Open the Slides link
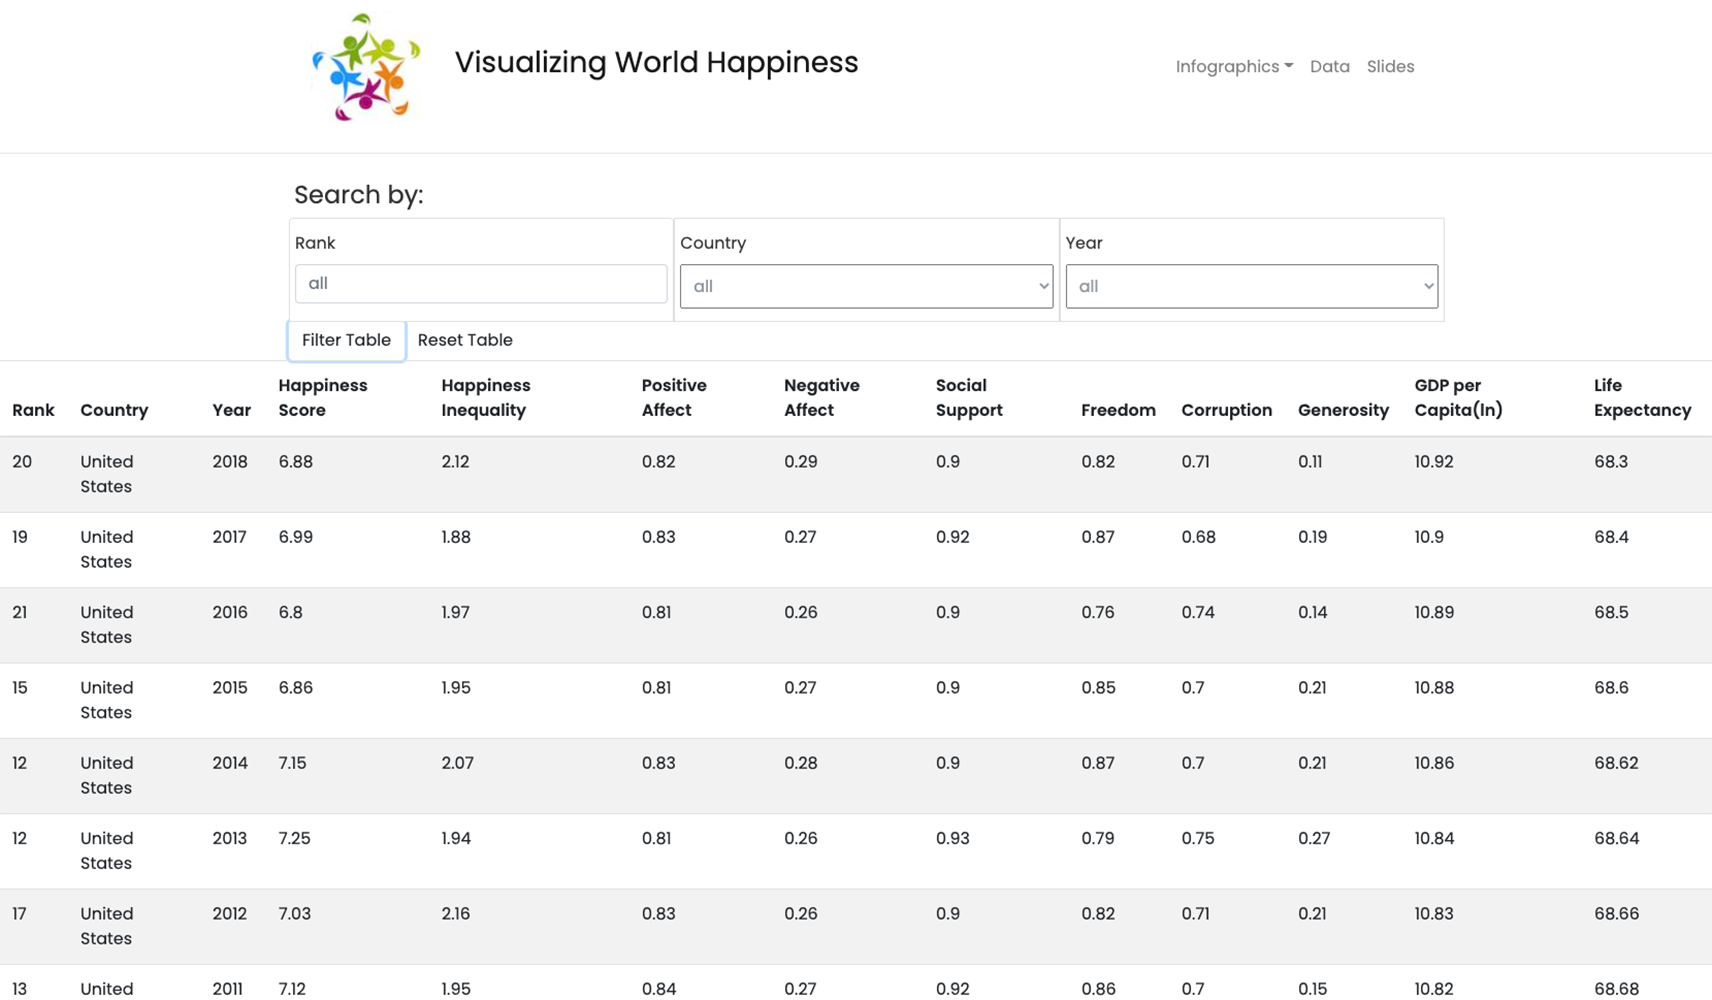 point(1390,66)
